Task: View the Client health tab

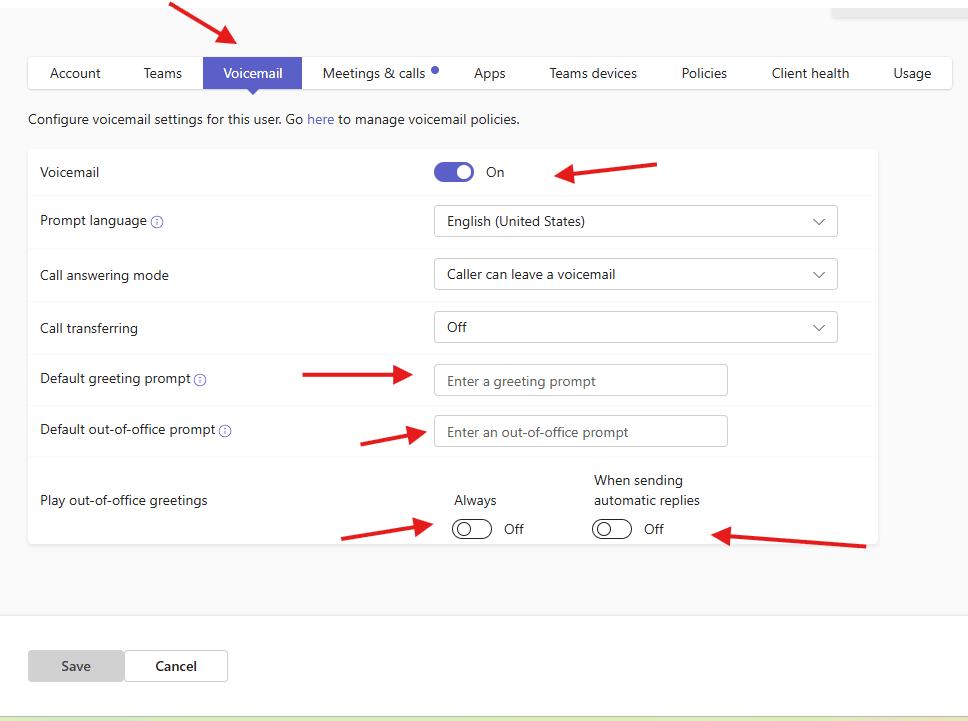Action: coord(810,73)
